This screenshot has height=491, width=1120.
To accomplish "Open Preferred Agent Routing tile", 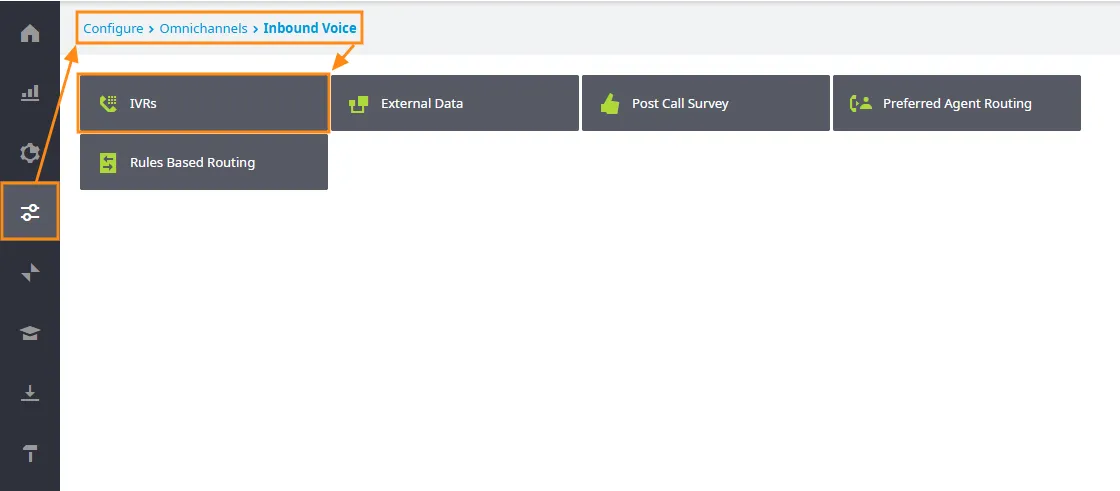I will coord(956,103).
